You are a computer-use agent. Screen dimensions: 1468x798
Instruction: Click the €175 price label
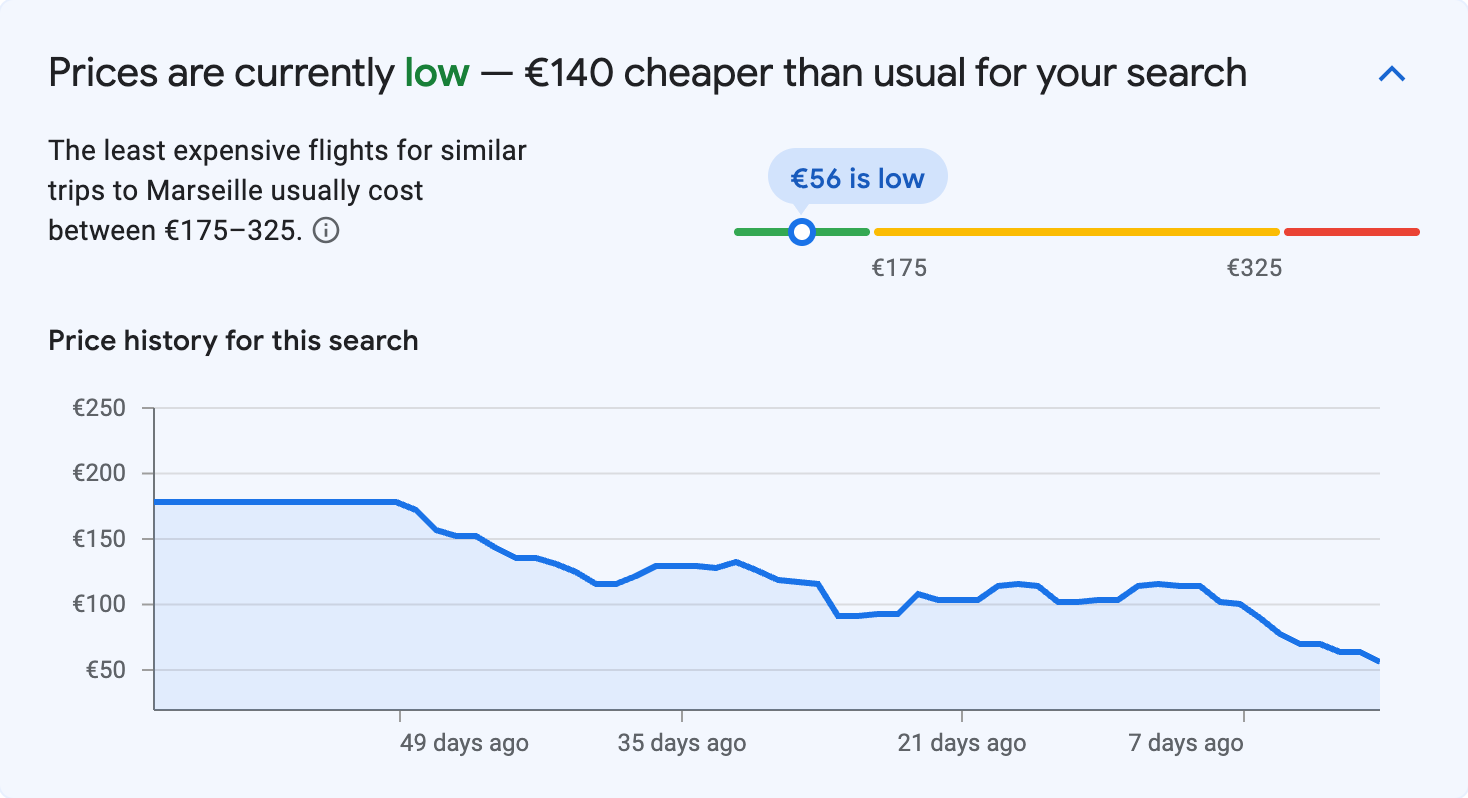pos(898,267)
